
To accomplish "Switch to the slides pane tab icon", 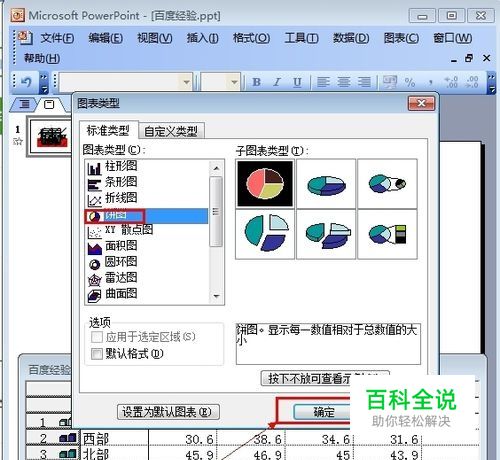I will [49, 104].
